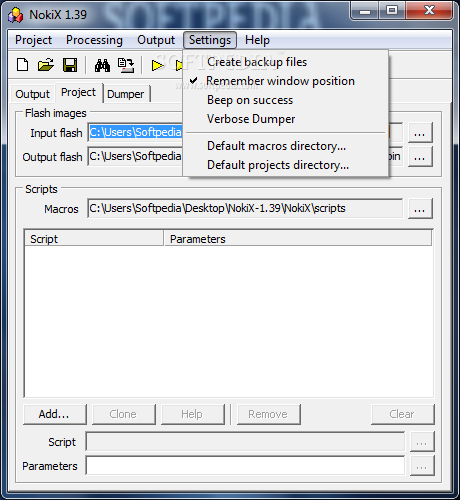This screenshot has width=460, height=500.
Task: Choose Default projects directory...
Action: (286, 165)
